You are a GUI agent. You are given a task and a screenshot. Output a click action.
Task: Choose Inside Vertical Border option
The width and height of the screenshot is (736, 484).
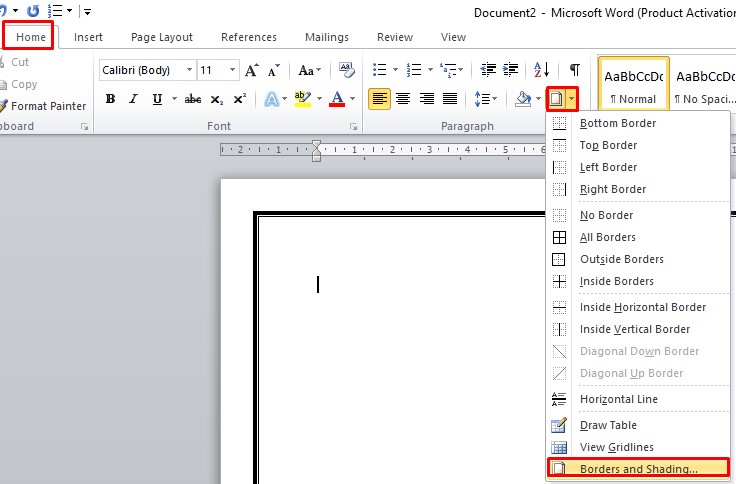[637, 330]
